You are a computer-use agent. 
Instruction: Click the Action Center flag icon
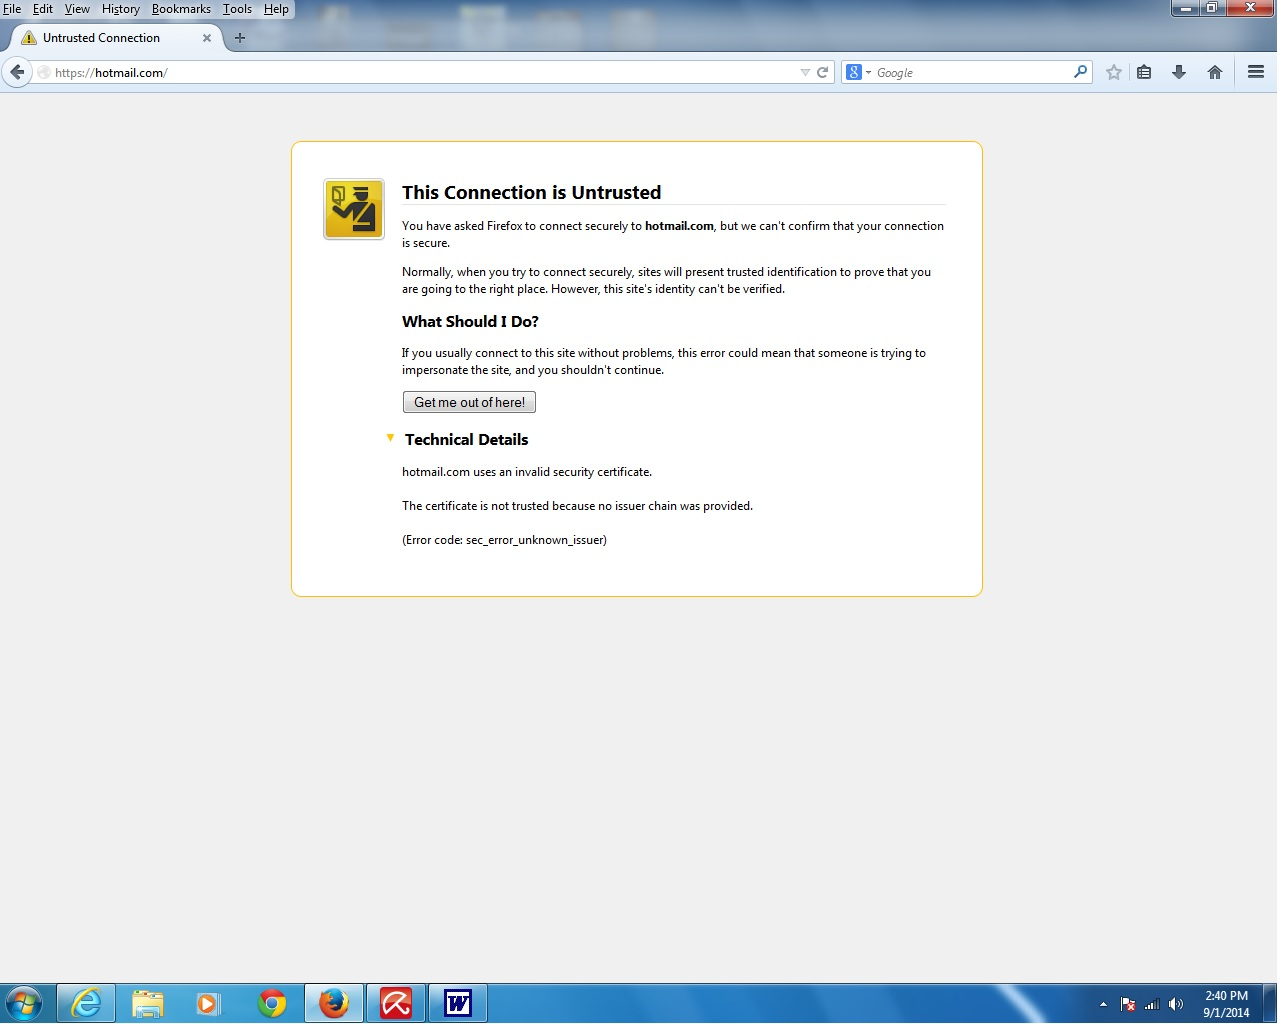tap(1128, 1004)
